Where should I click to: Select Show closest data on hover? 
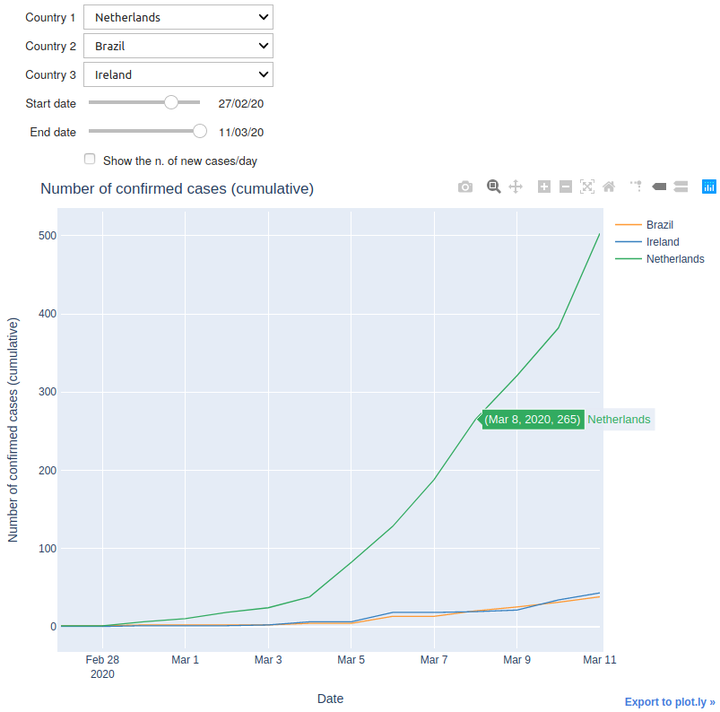point(659,186)
